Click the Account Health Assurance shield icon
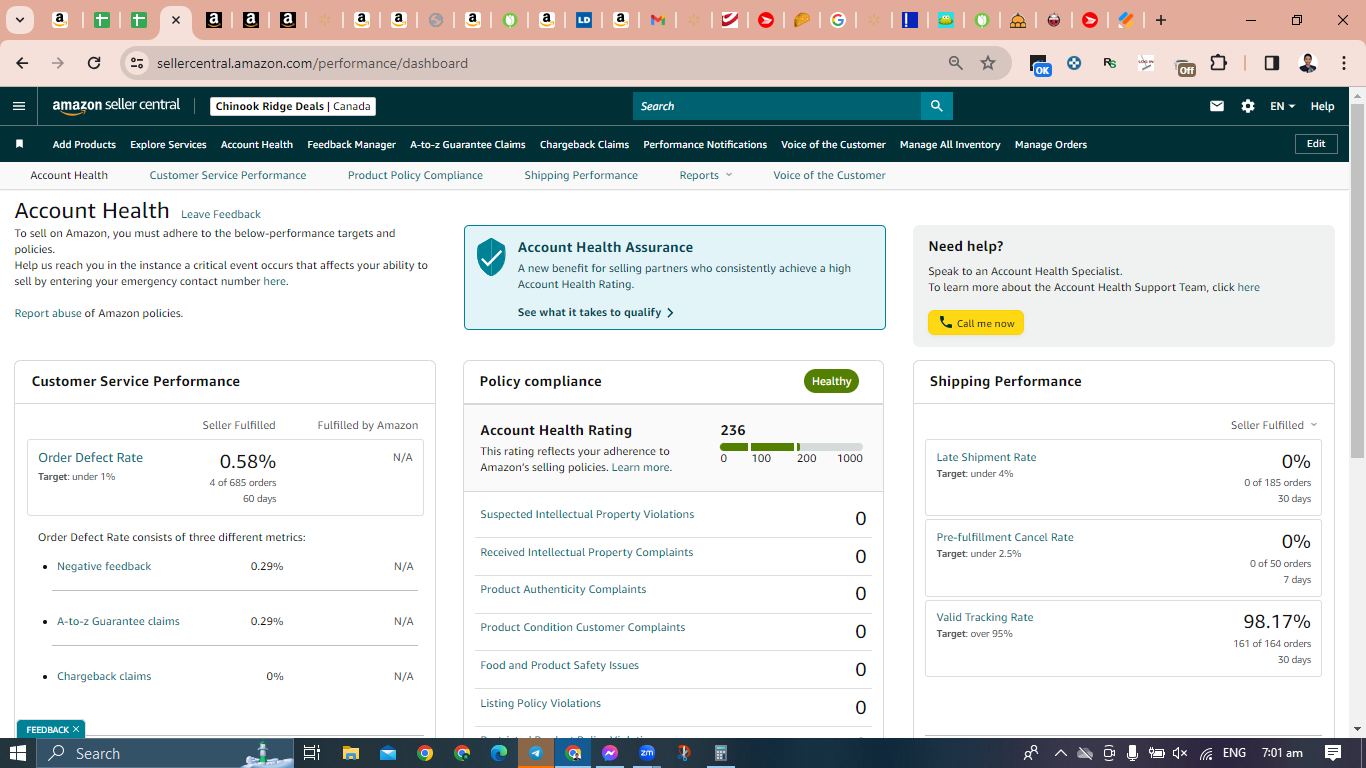 pyautogui.click(x=491, y=257)
